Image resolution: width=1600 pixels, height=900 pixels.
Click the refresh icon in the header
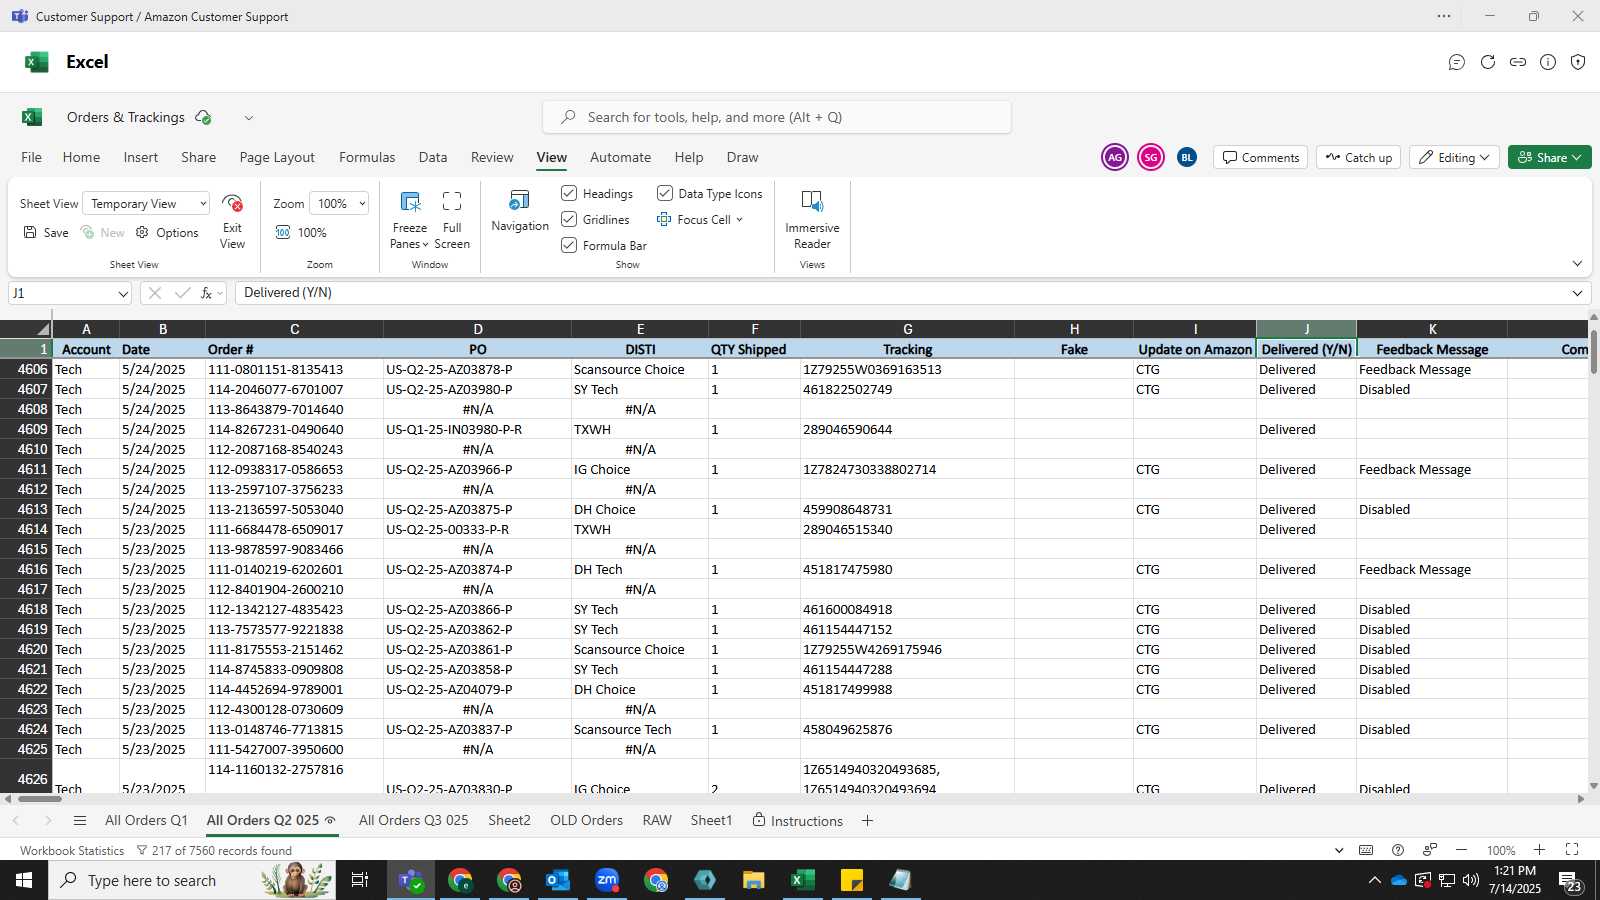click(1488, 62)
